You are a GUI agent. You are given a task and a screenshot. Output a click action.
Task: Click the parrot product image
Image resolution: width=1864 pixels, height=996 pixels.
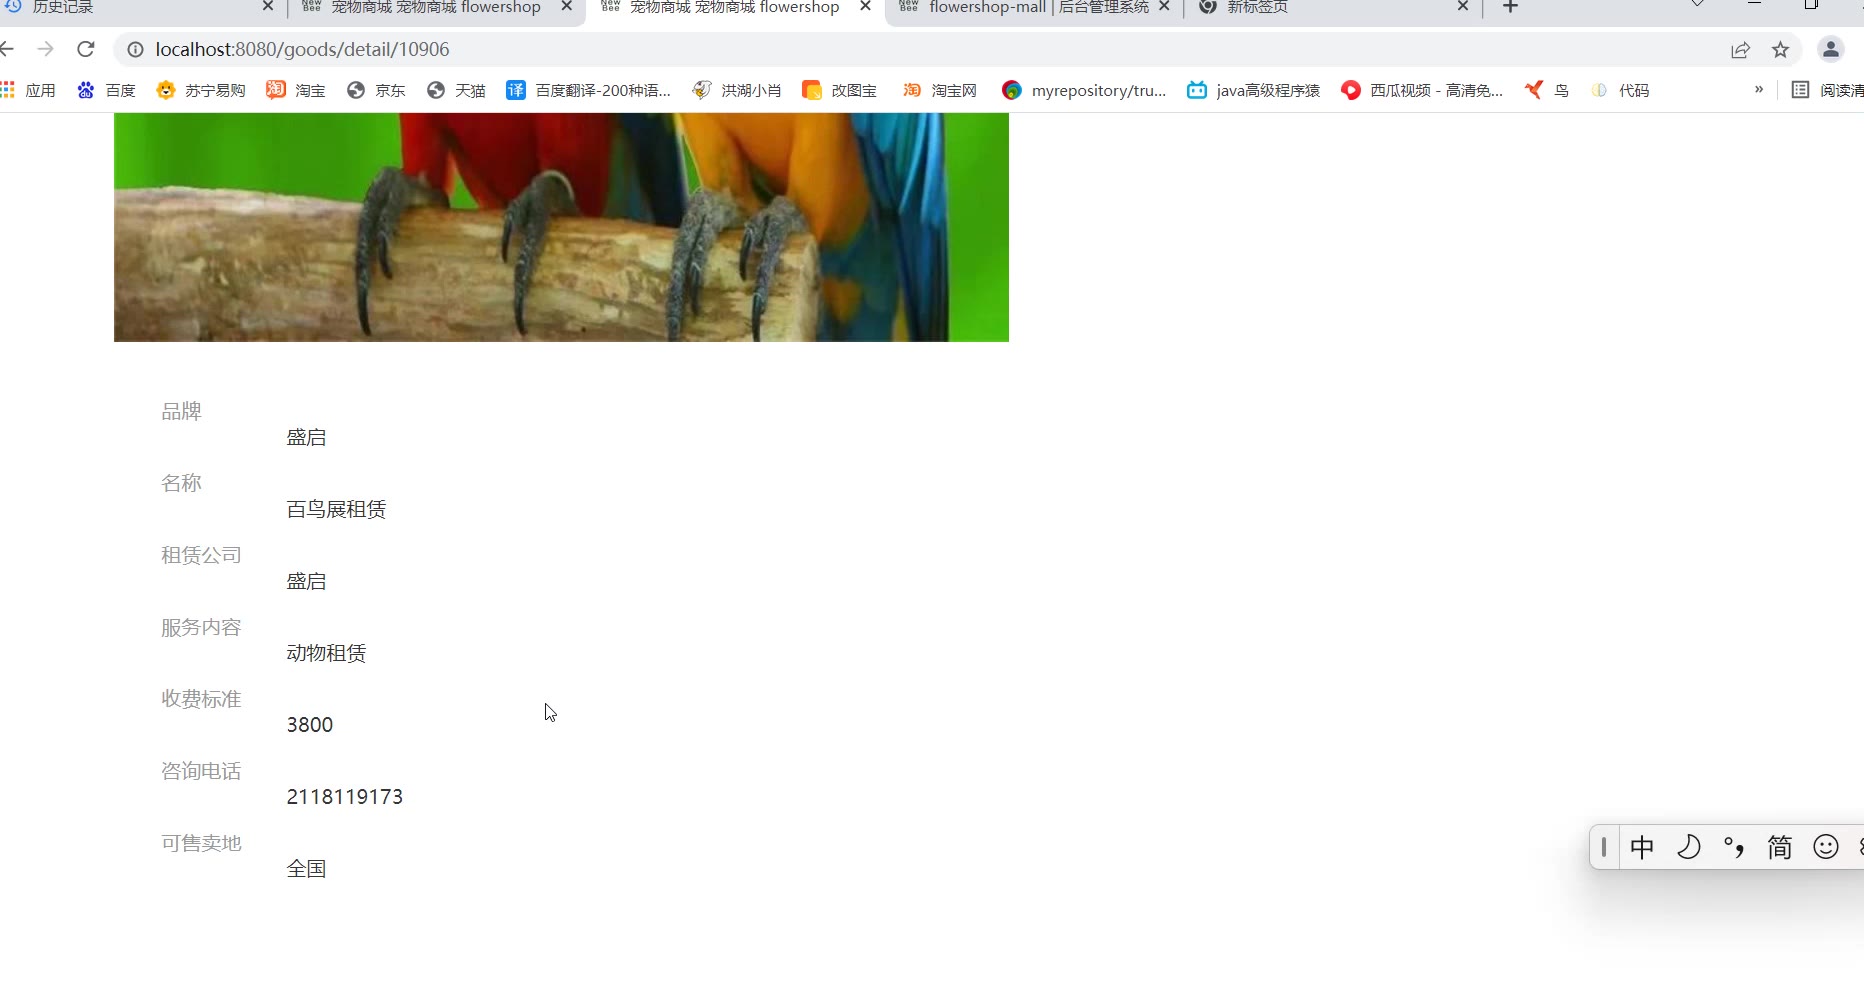(561, 227)
